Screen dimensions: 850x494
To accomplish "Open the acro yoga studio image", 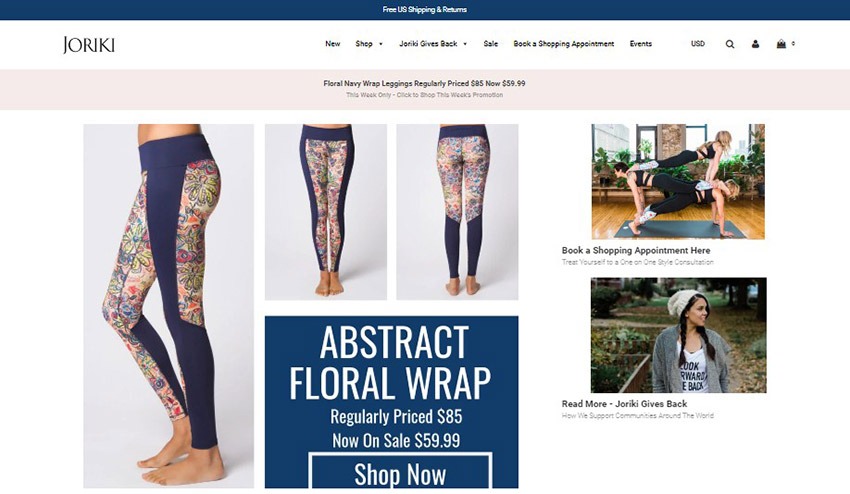I will pyautogui.click(x=678, y=182).
